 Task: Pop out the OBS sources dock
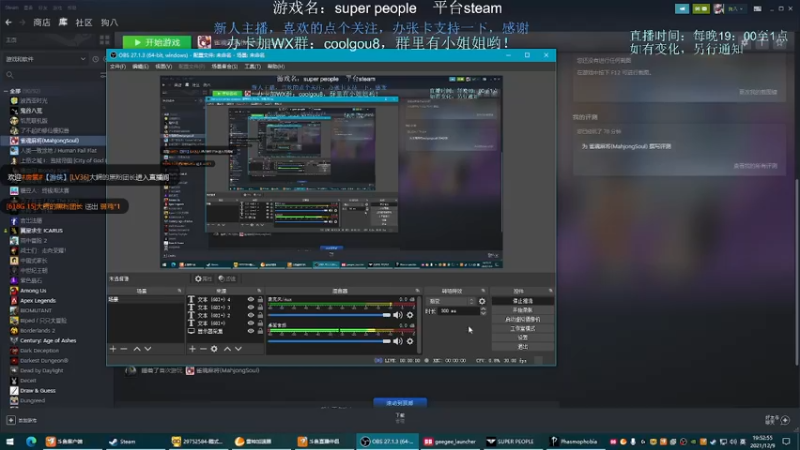click(259, 291)
